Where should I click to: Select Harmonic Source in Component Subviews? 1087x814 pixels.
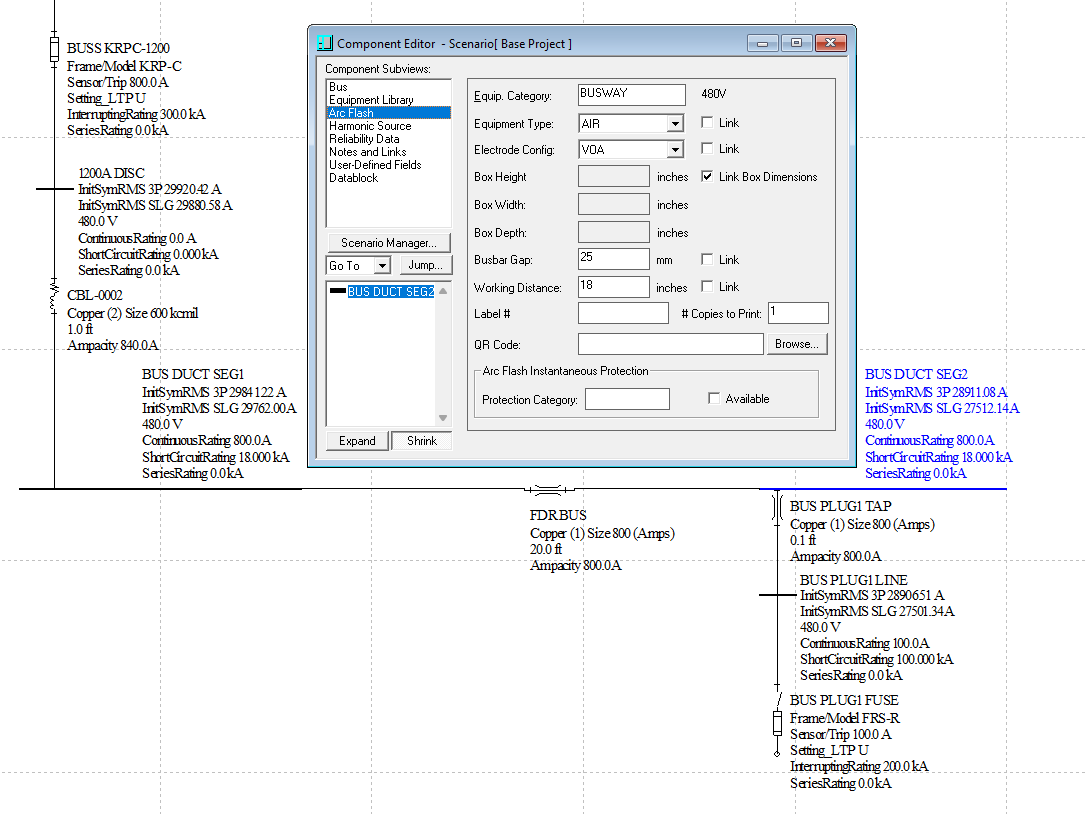pos(369,126)
